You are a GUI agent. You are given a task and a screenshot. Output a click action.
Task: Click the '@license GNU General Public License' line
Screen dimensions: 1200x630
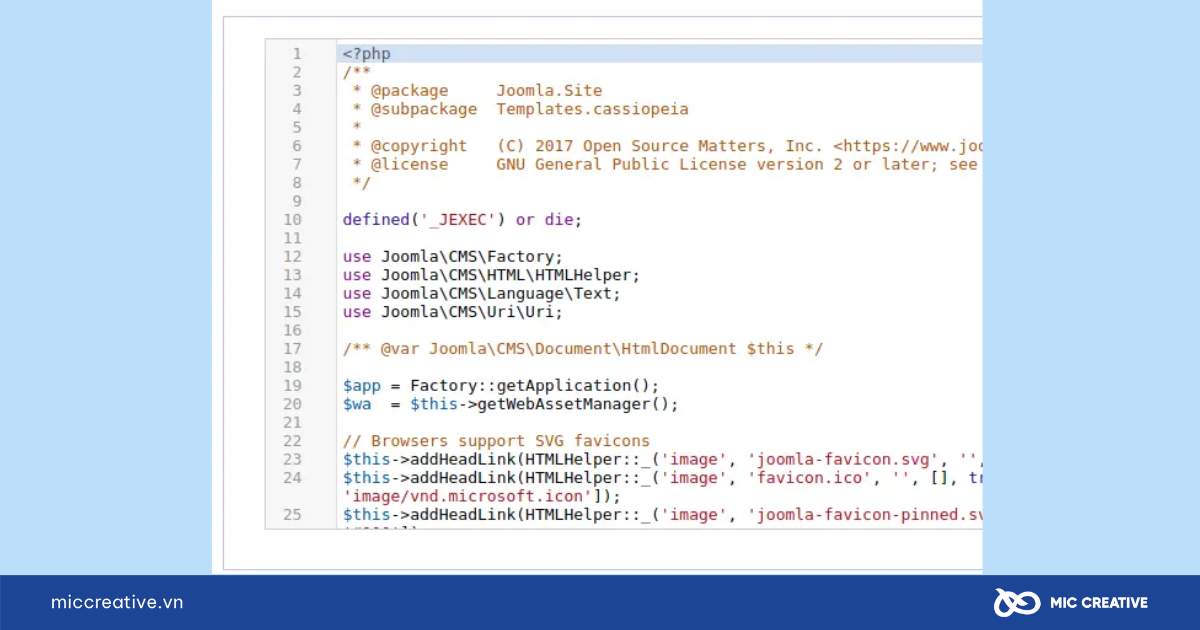coord(666,164)
